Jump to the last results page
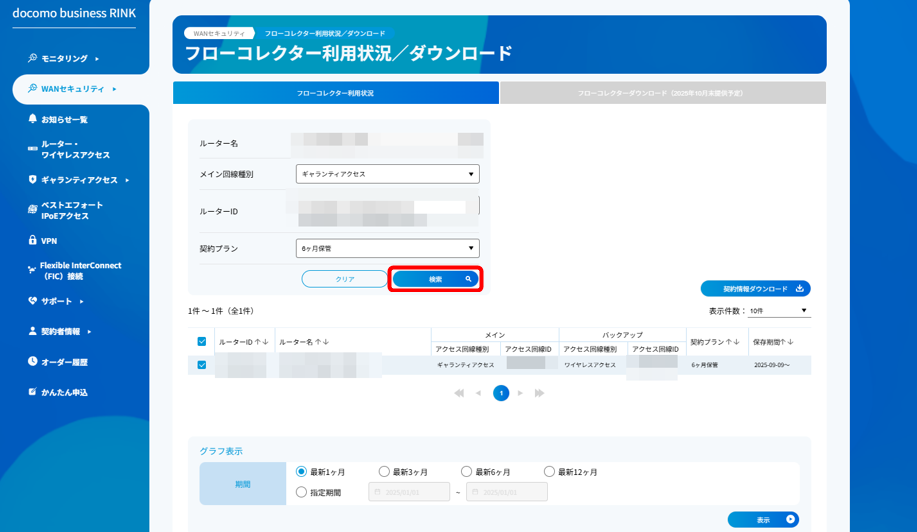 click(x=539, y=393)
